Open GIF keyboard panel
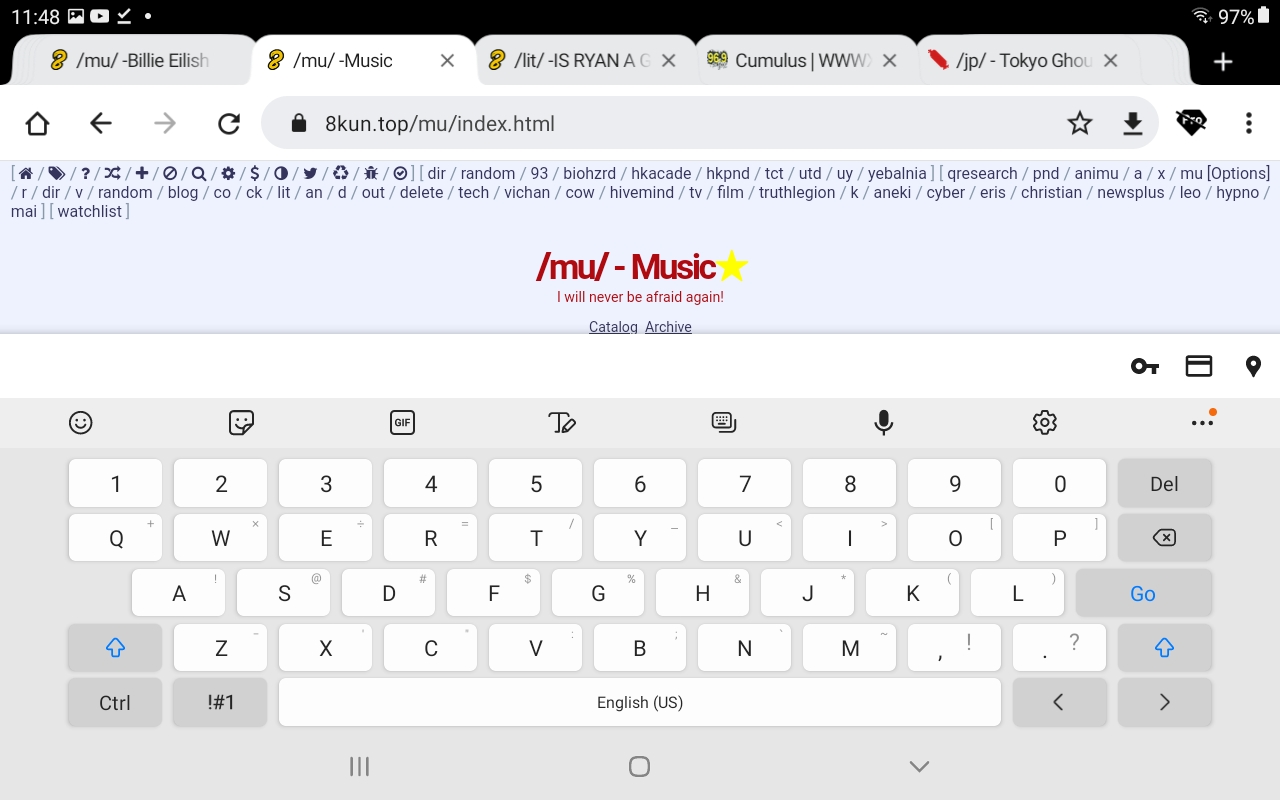 coord(402,423)
